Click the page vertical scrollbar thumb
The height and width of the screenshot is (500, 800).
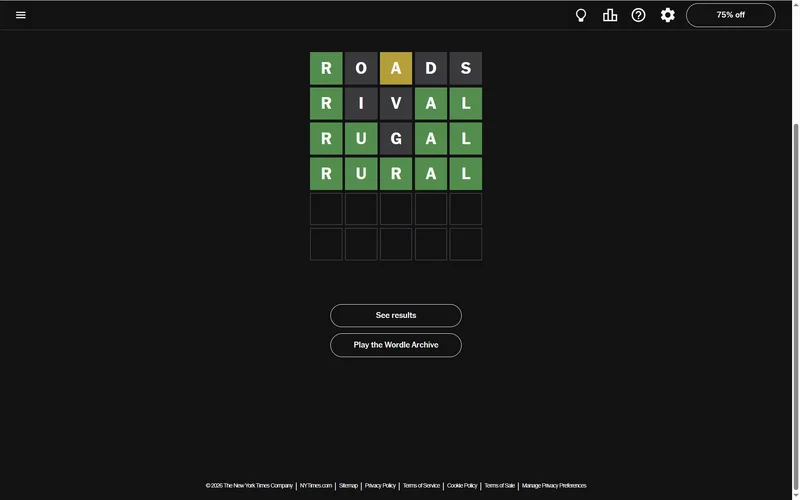coord(796,306)
